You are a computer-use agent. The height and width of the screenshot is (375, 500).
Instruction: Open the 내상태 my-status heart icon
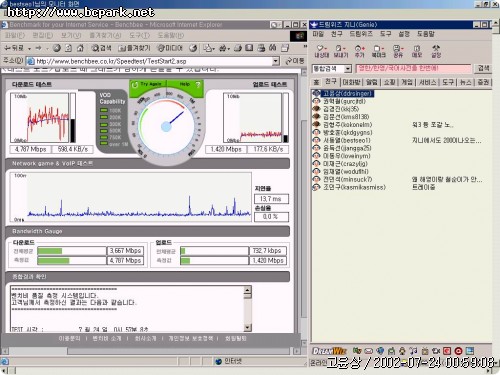(322, 51)
